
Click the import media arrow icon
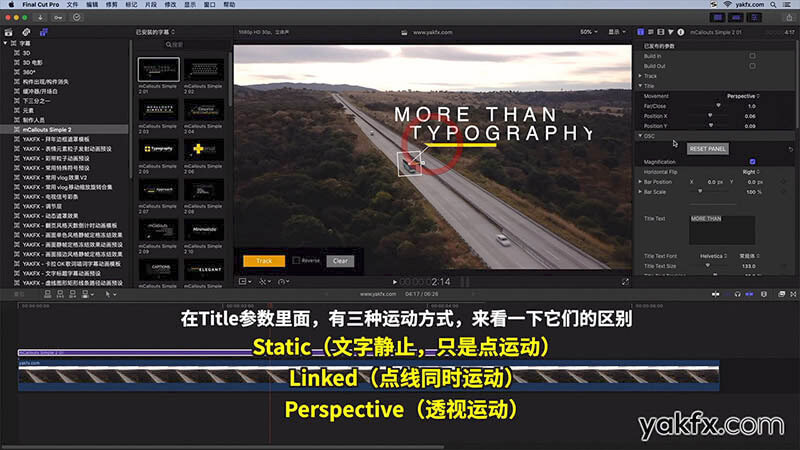pyautogui.click(x=40, y=17)
